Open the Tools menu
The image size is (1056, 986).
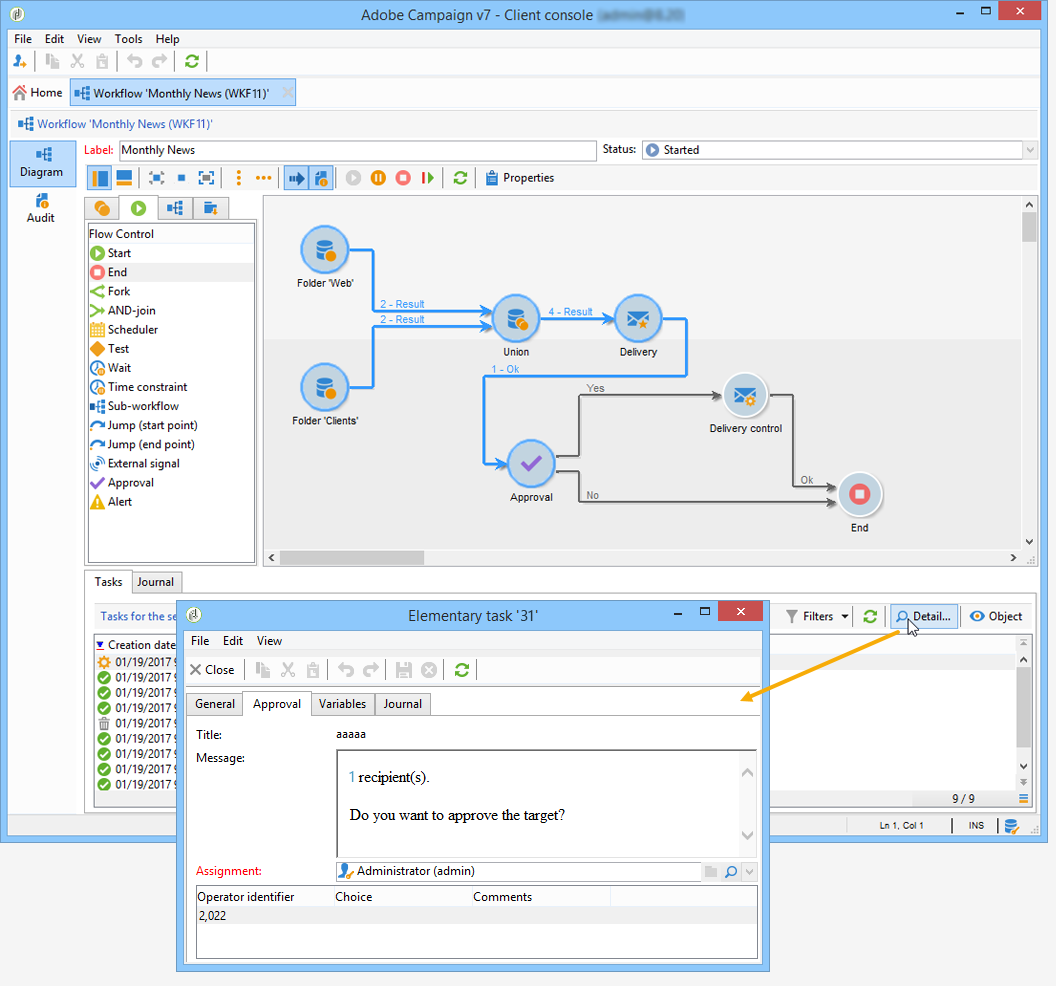(128, 38)
